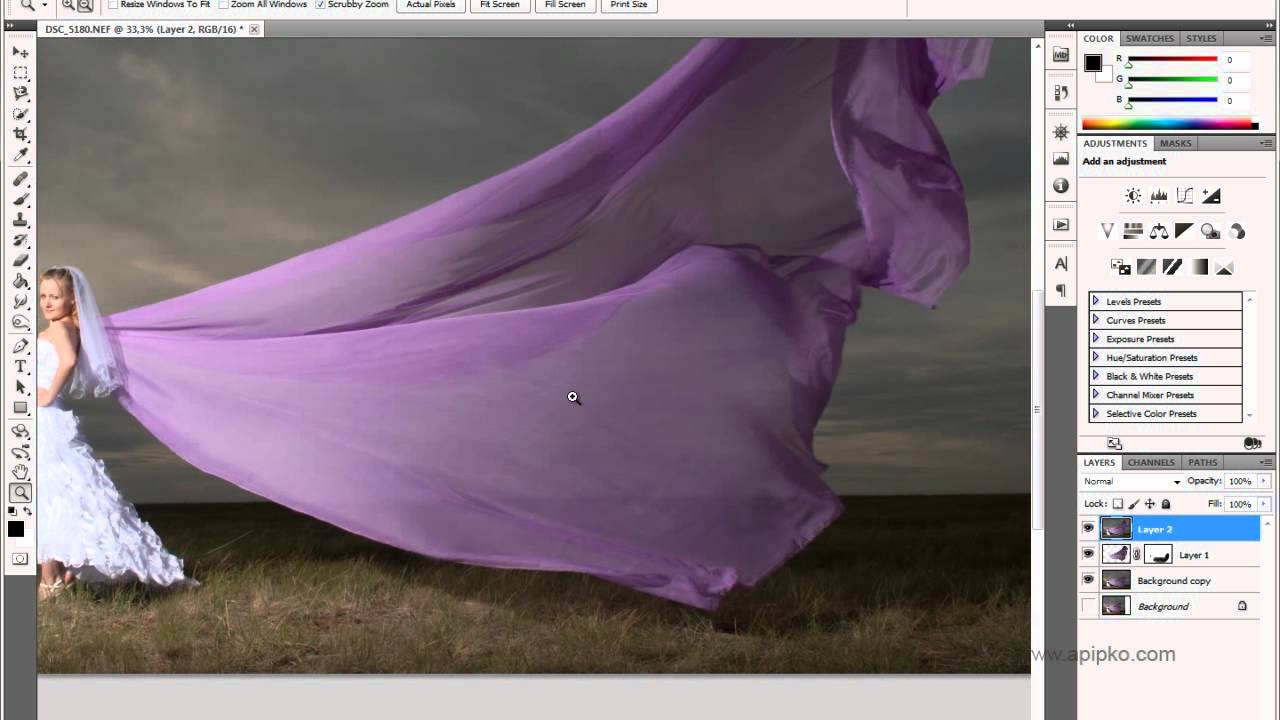1280x720 pixels.
Task: Open the Histogram panel icon
Action: [x=1061, y=159]
